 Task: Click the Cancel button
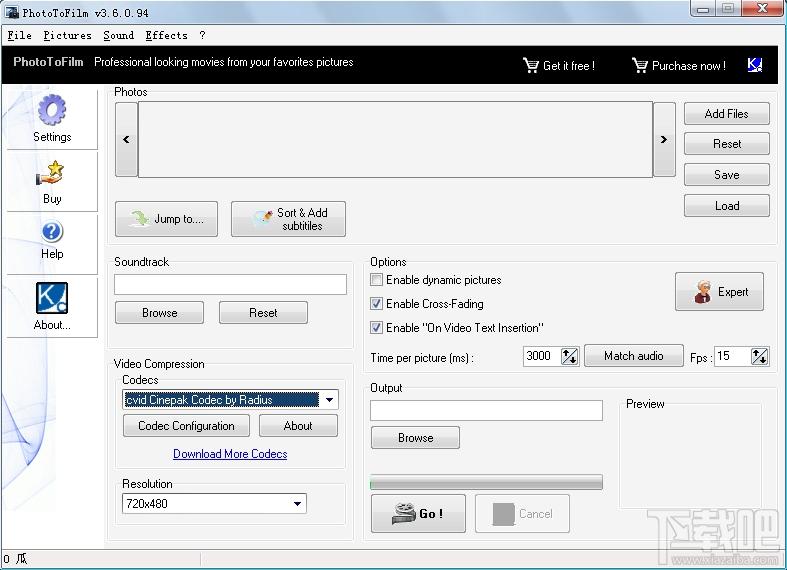coord(522,513)
